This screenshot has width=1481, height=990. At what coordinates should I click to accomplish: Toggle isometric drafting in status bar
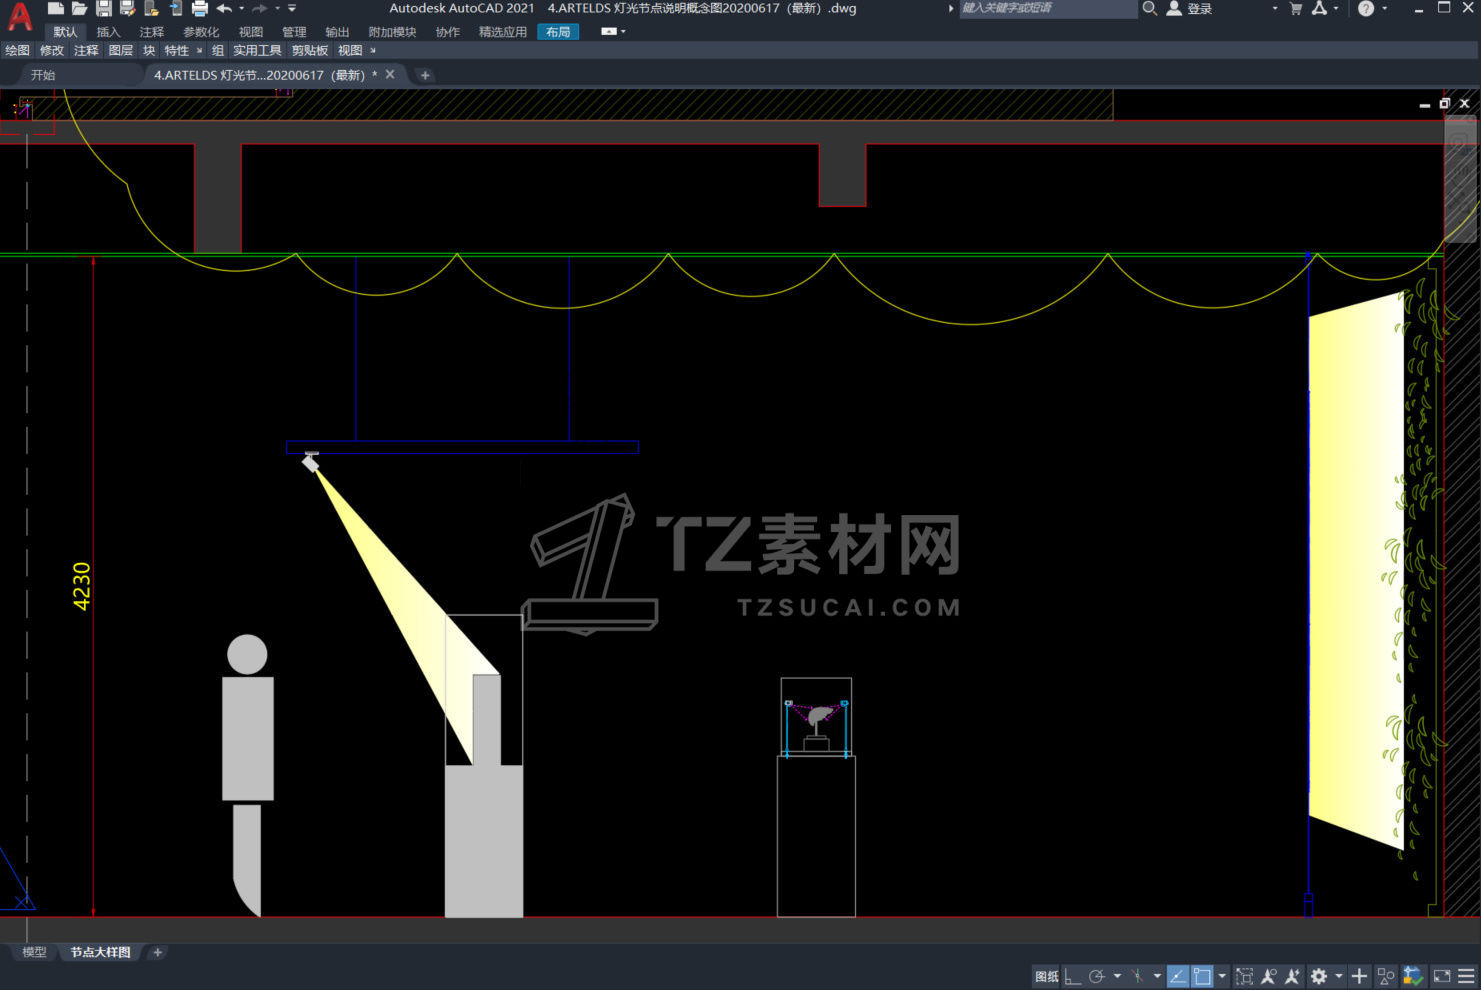pos(1137,976)
